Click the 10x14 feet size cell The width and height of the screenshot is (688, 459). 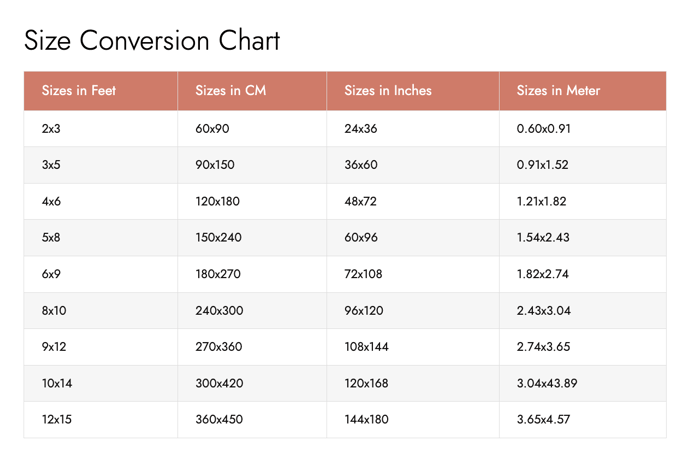click(x=57, y=383)
